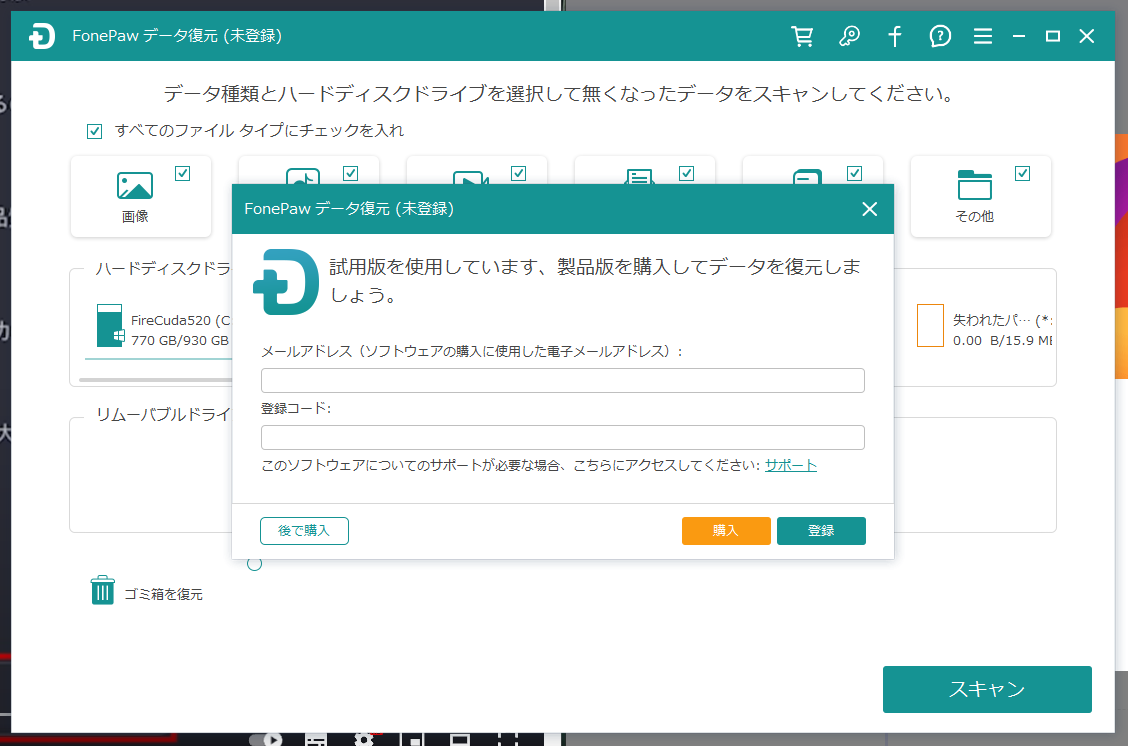Select the 画像 picture icon
The width and height of the screenshot is (1128, 746).
135,186
